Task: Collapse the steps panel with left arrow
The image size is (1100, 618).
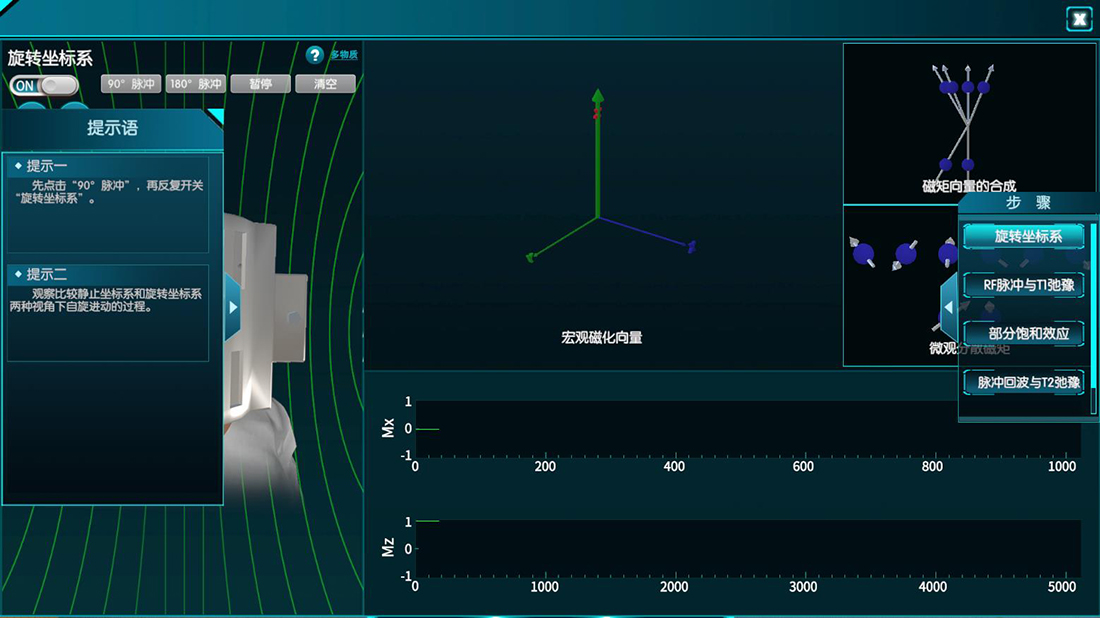Action: coord(948,307)
